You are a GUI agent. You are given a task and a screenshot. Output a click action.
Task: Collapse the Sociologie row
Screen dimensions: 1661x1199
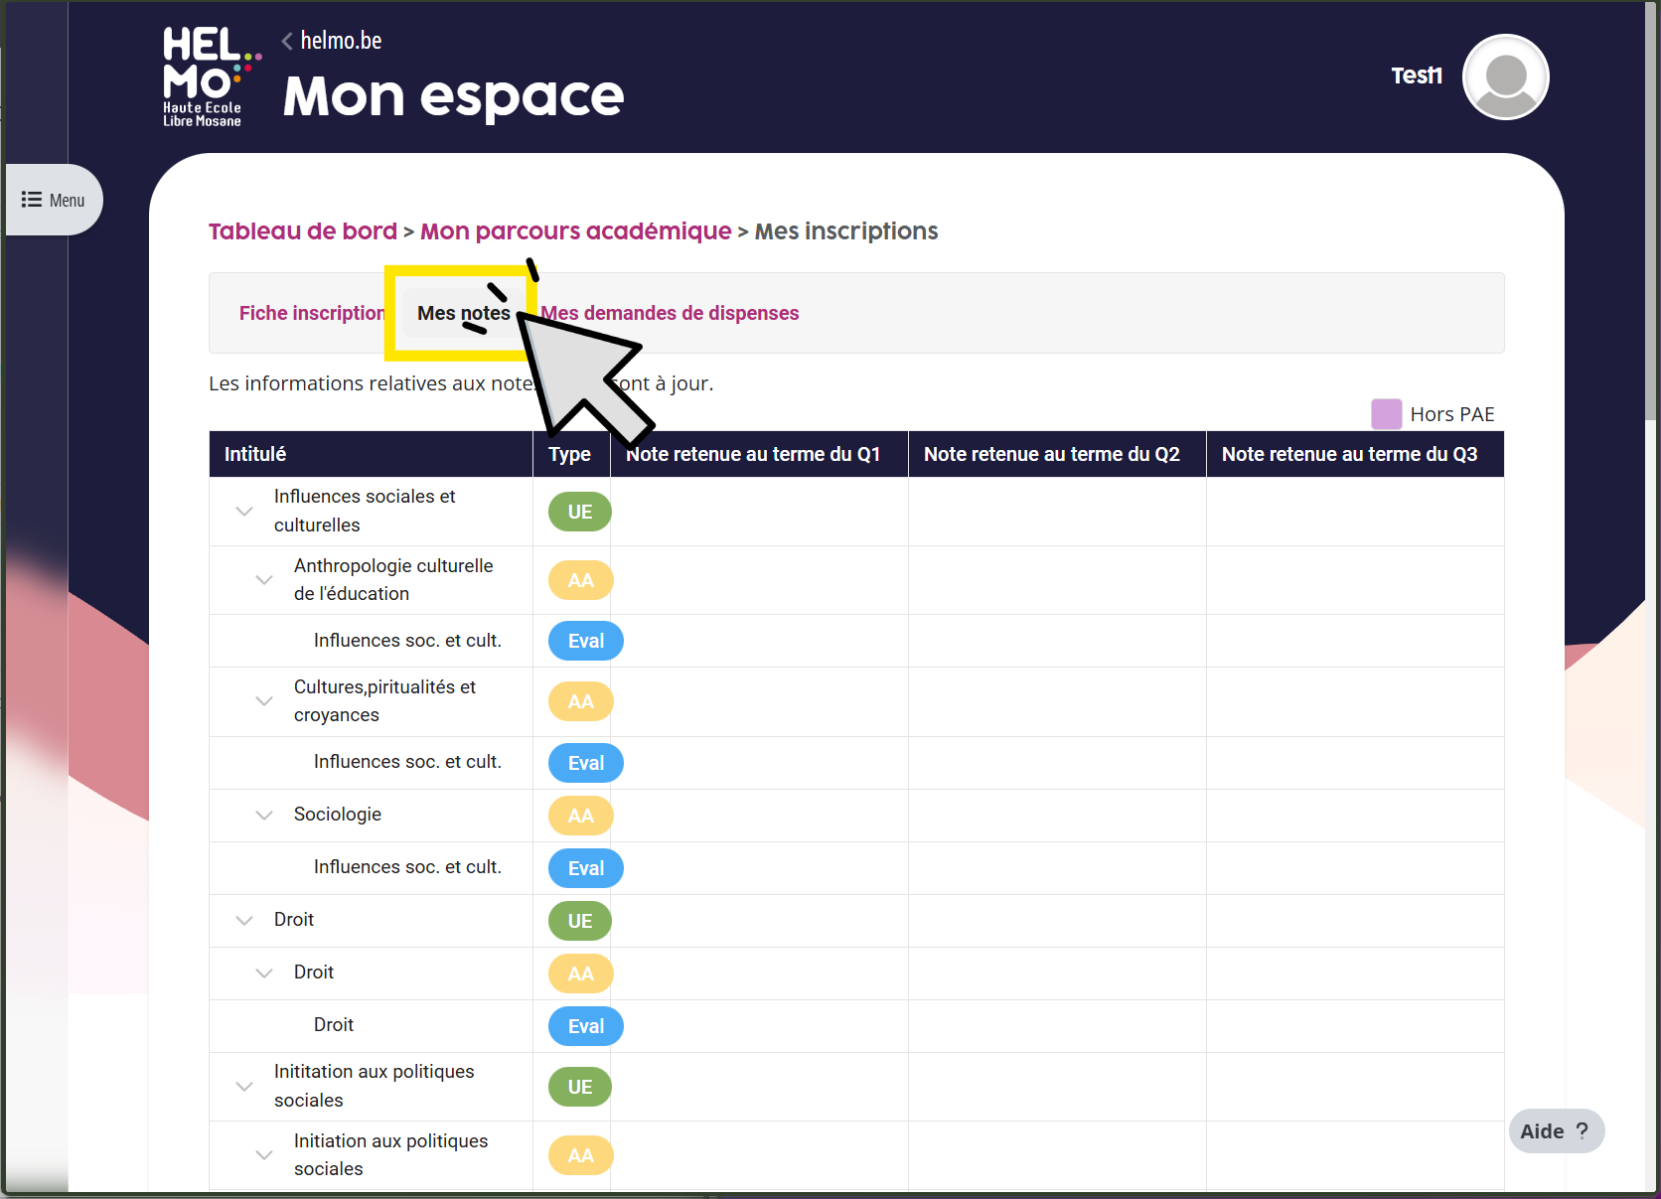pos(264,815)
